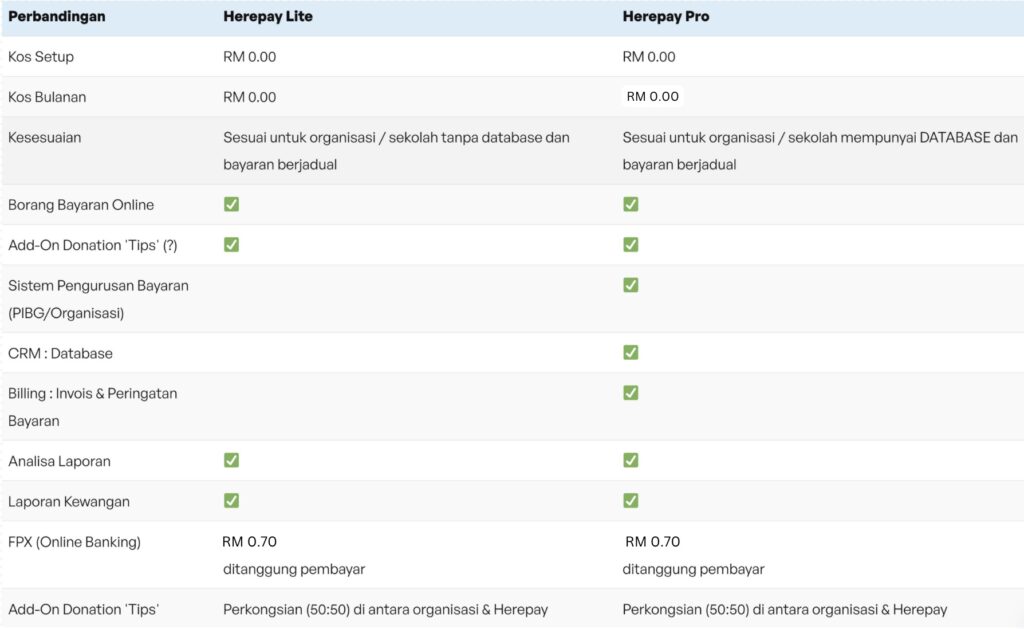Image resolution: width=1024 pixels, height=629 pixels.
Task: Click the "Add-On Donation 'Tips' (?)" label
Action: click(93, 246)
